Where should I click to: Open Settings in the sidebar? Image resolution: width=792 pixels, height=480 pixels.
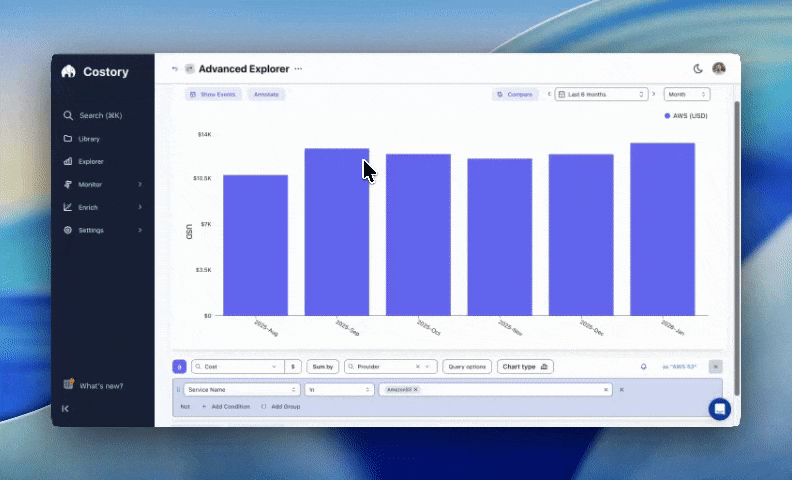[x=84, y=230]
